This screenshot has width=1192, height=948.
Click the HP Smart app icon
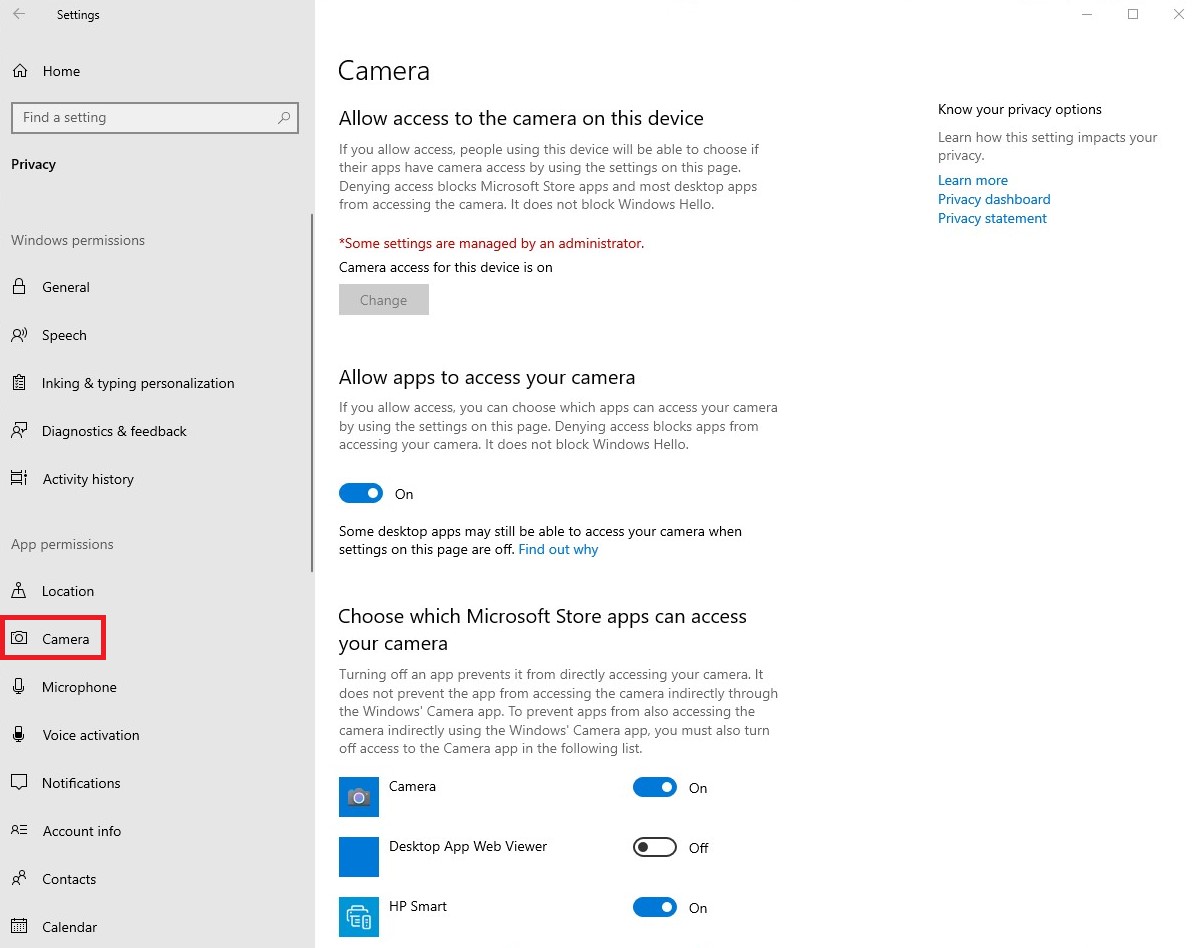pos(358,917)
